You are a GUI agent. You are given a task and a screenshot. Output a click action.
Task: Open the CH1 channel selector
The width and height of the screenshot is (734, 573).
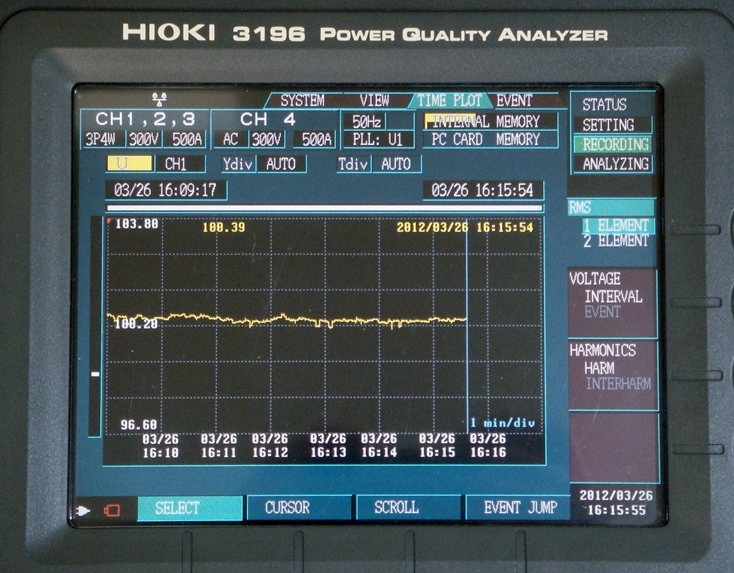click(179, 164)
